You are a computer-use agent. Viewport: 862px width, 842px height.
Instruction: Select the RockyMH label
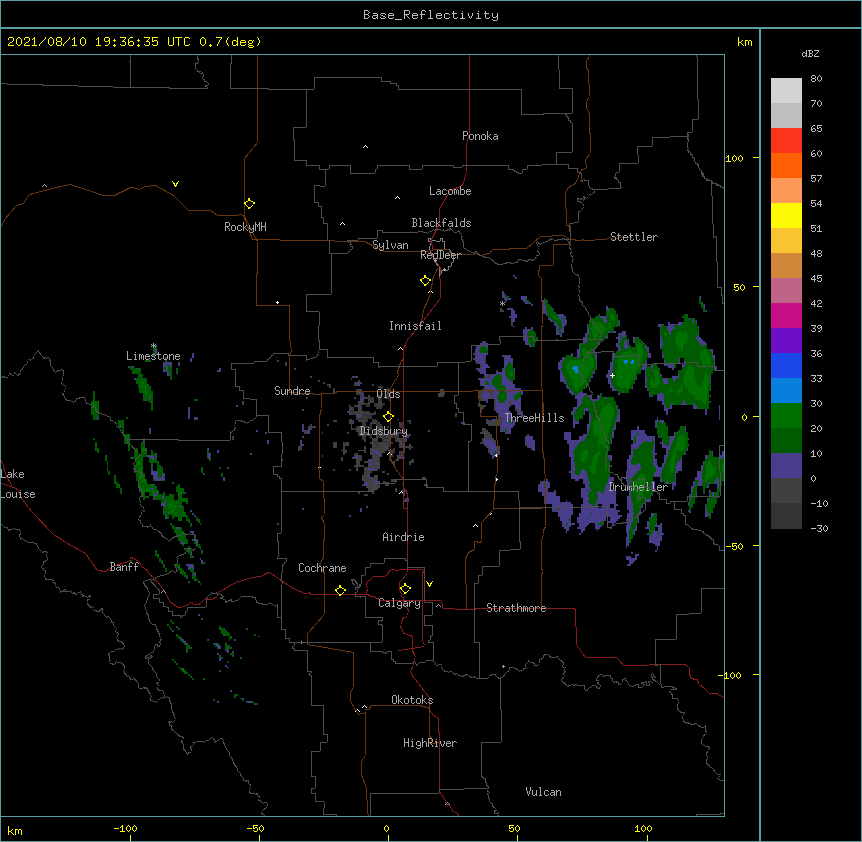coord(245,227)
